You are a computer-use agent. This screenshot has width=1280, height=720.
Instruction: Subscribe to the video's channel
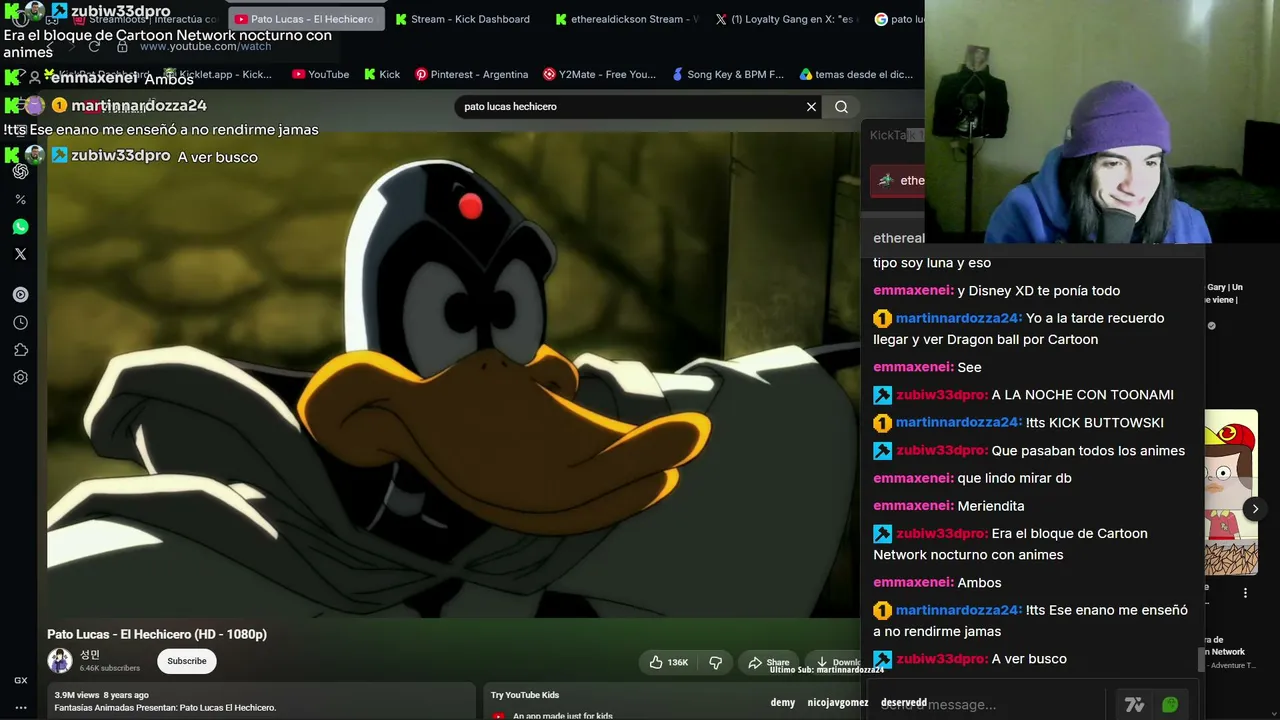point(187,661)
